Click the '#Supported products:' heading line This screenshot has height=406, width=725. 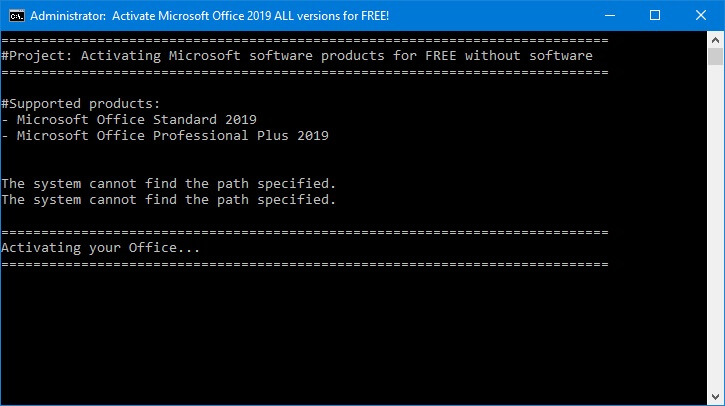click(x=81, y=103)
